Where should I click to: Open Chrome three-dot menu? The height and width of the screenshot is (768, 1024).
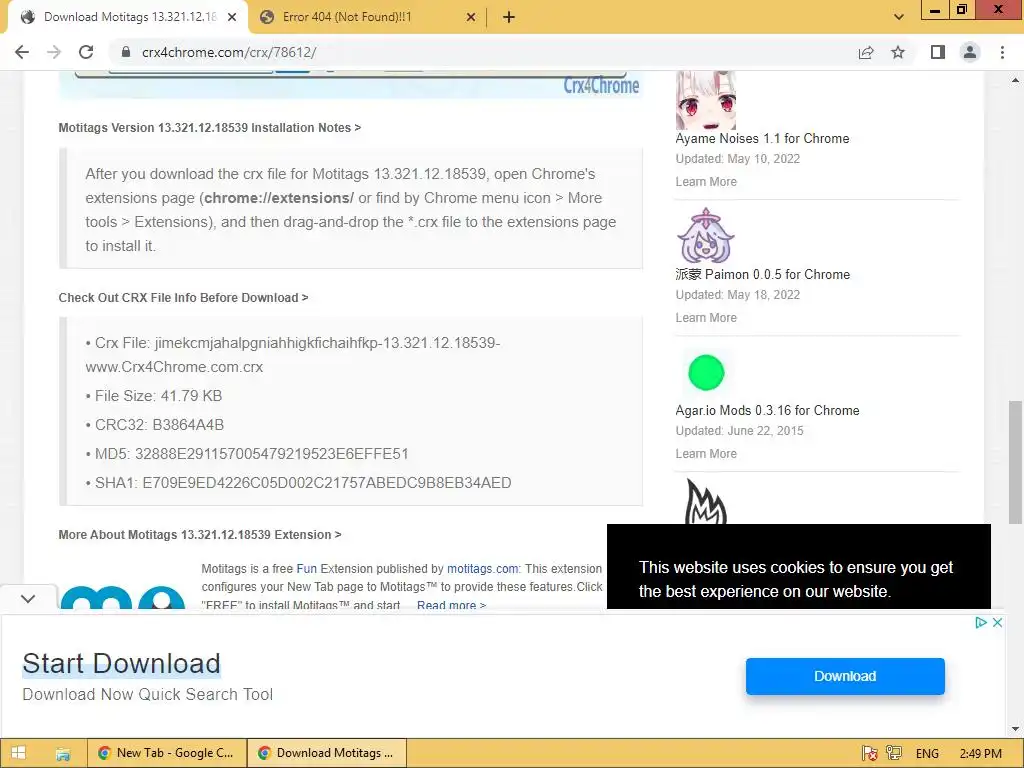[1002, 52]
